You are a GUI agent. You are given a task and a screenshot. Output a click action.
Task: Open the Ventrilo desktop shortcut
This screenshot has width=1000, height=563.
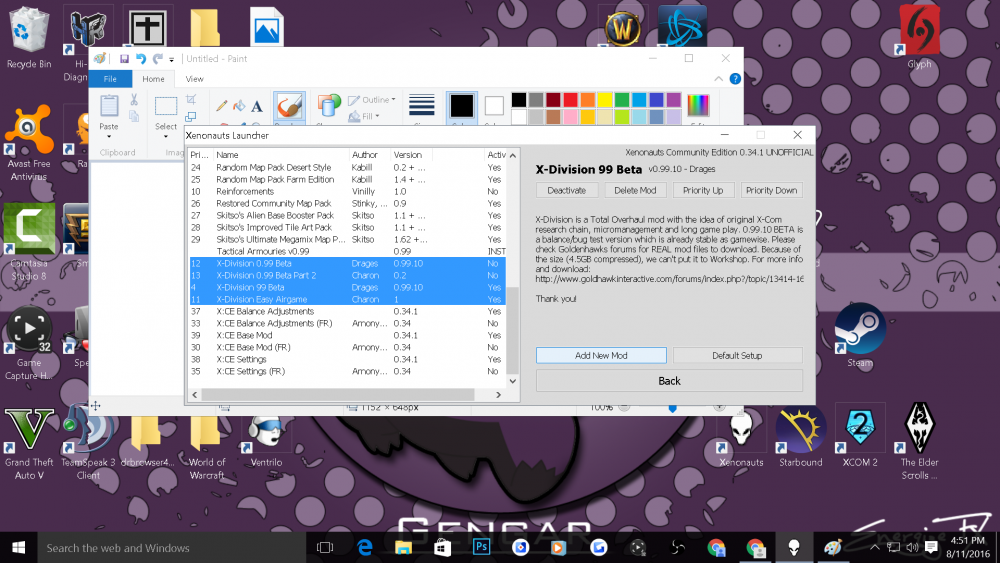[266, 440]
